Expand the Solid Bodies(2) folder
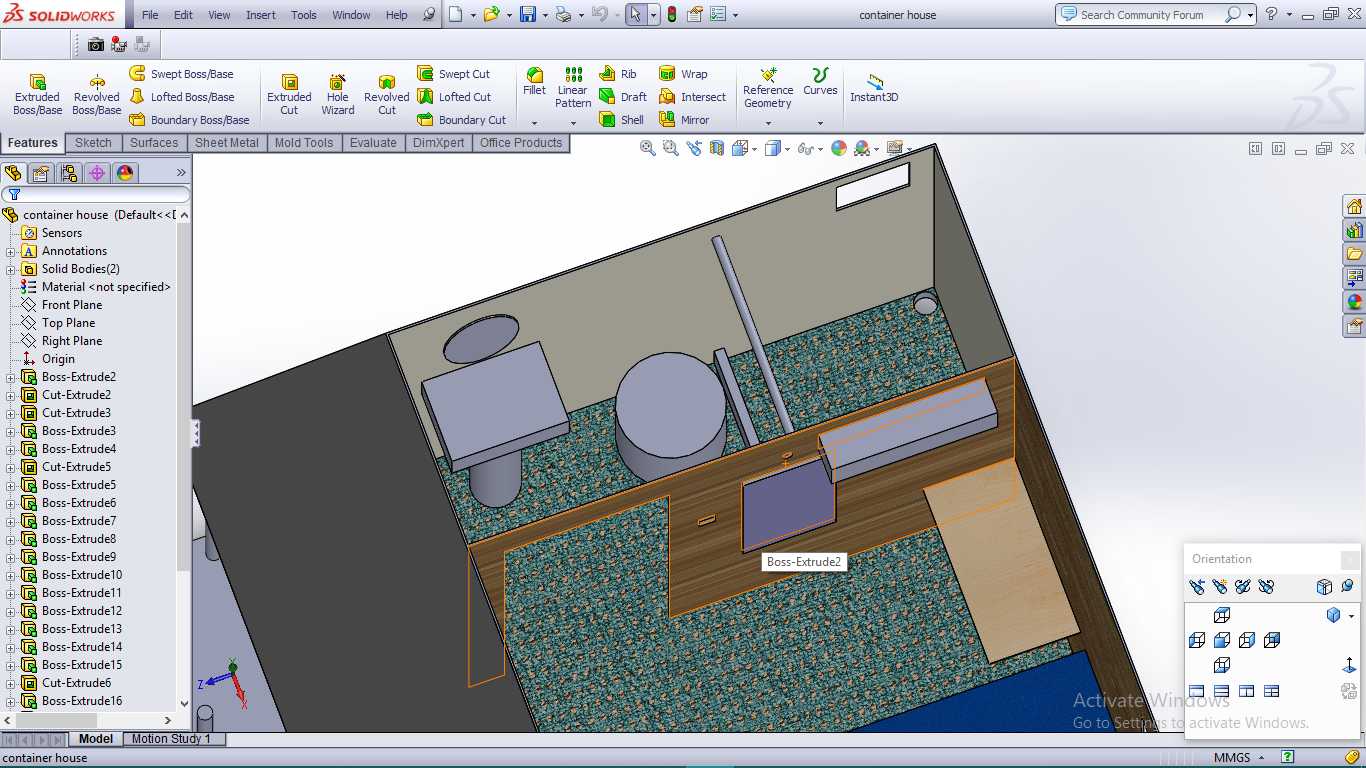The width and height of the screenshot is (1366, 768). pos(11,269)
